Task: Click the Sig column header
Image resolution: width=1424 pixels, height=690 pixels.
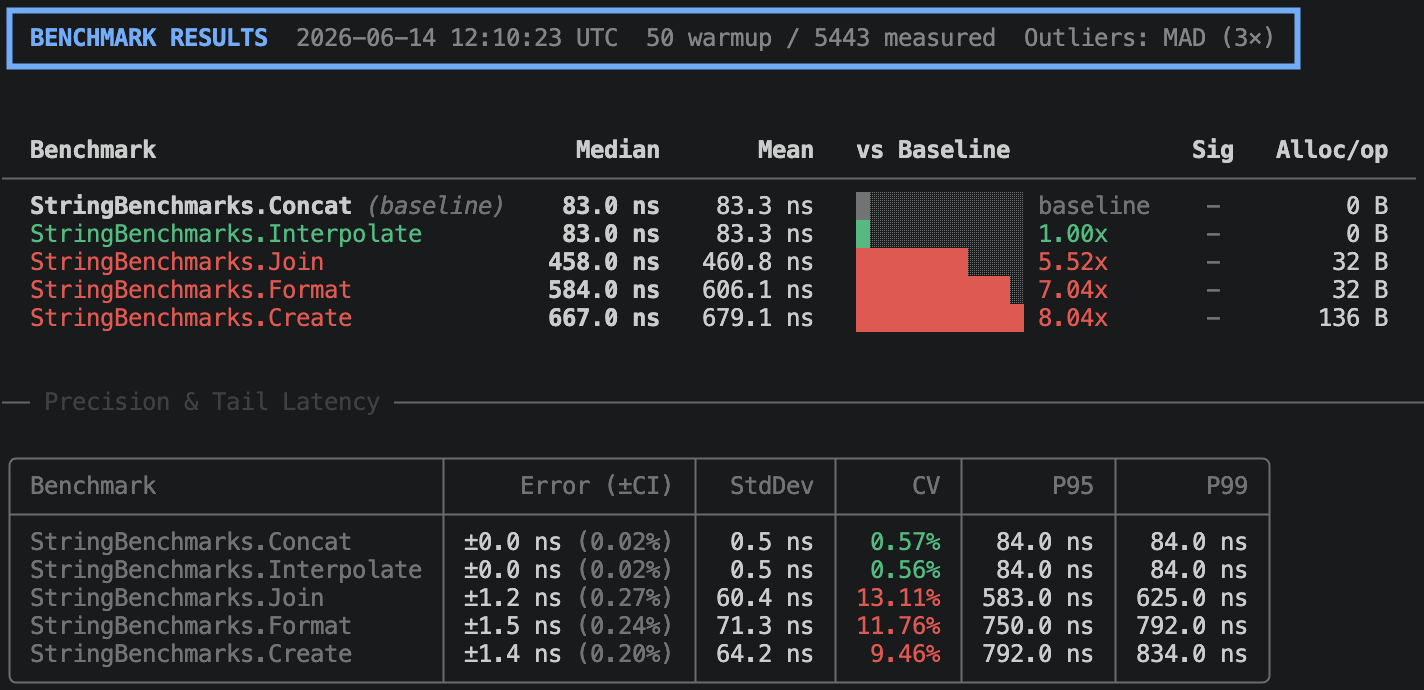Action: tap(1213, 150)
